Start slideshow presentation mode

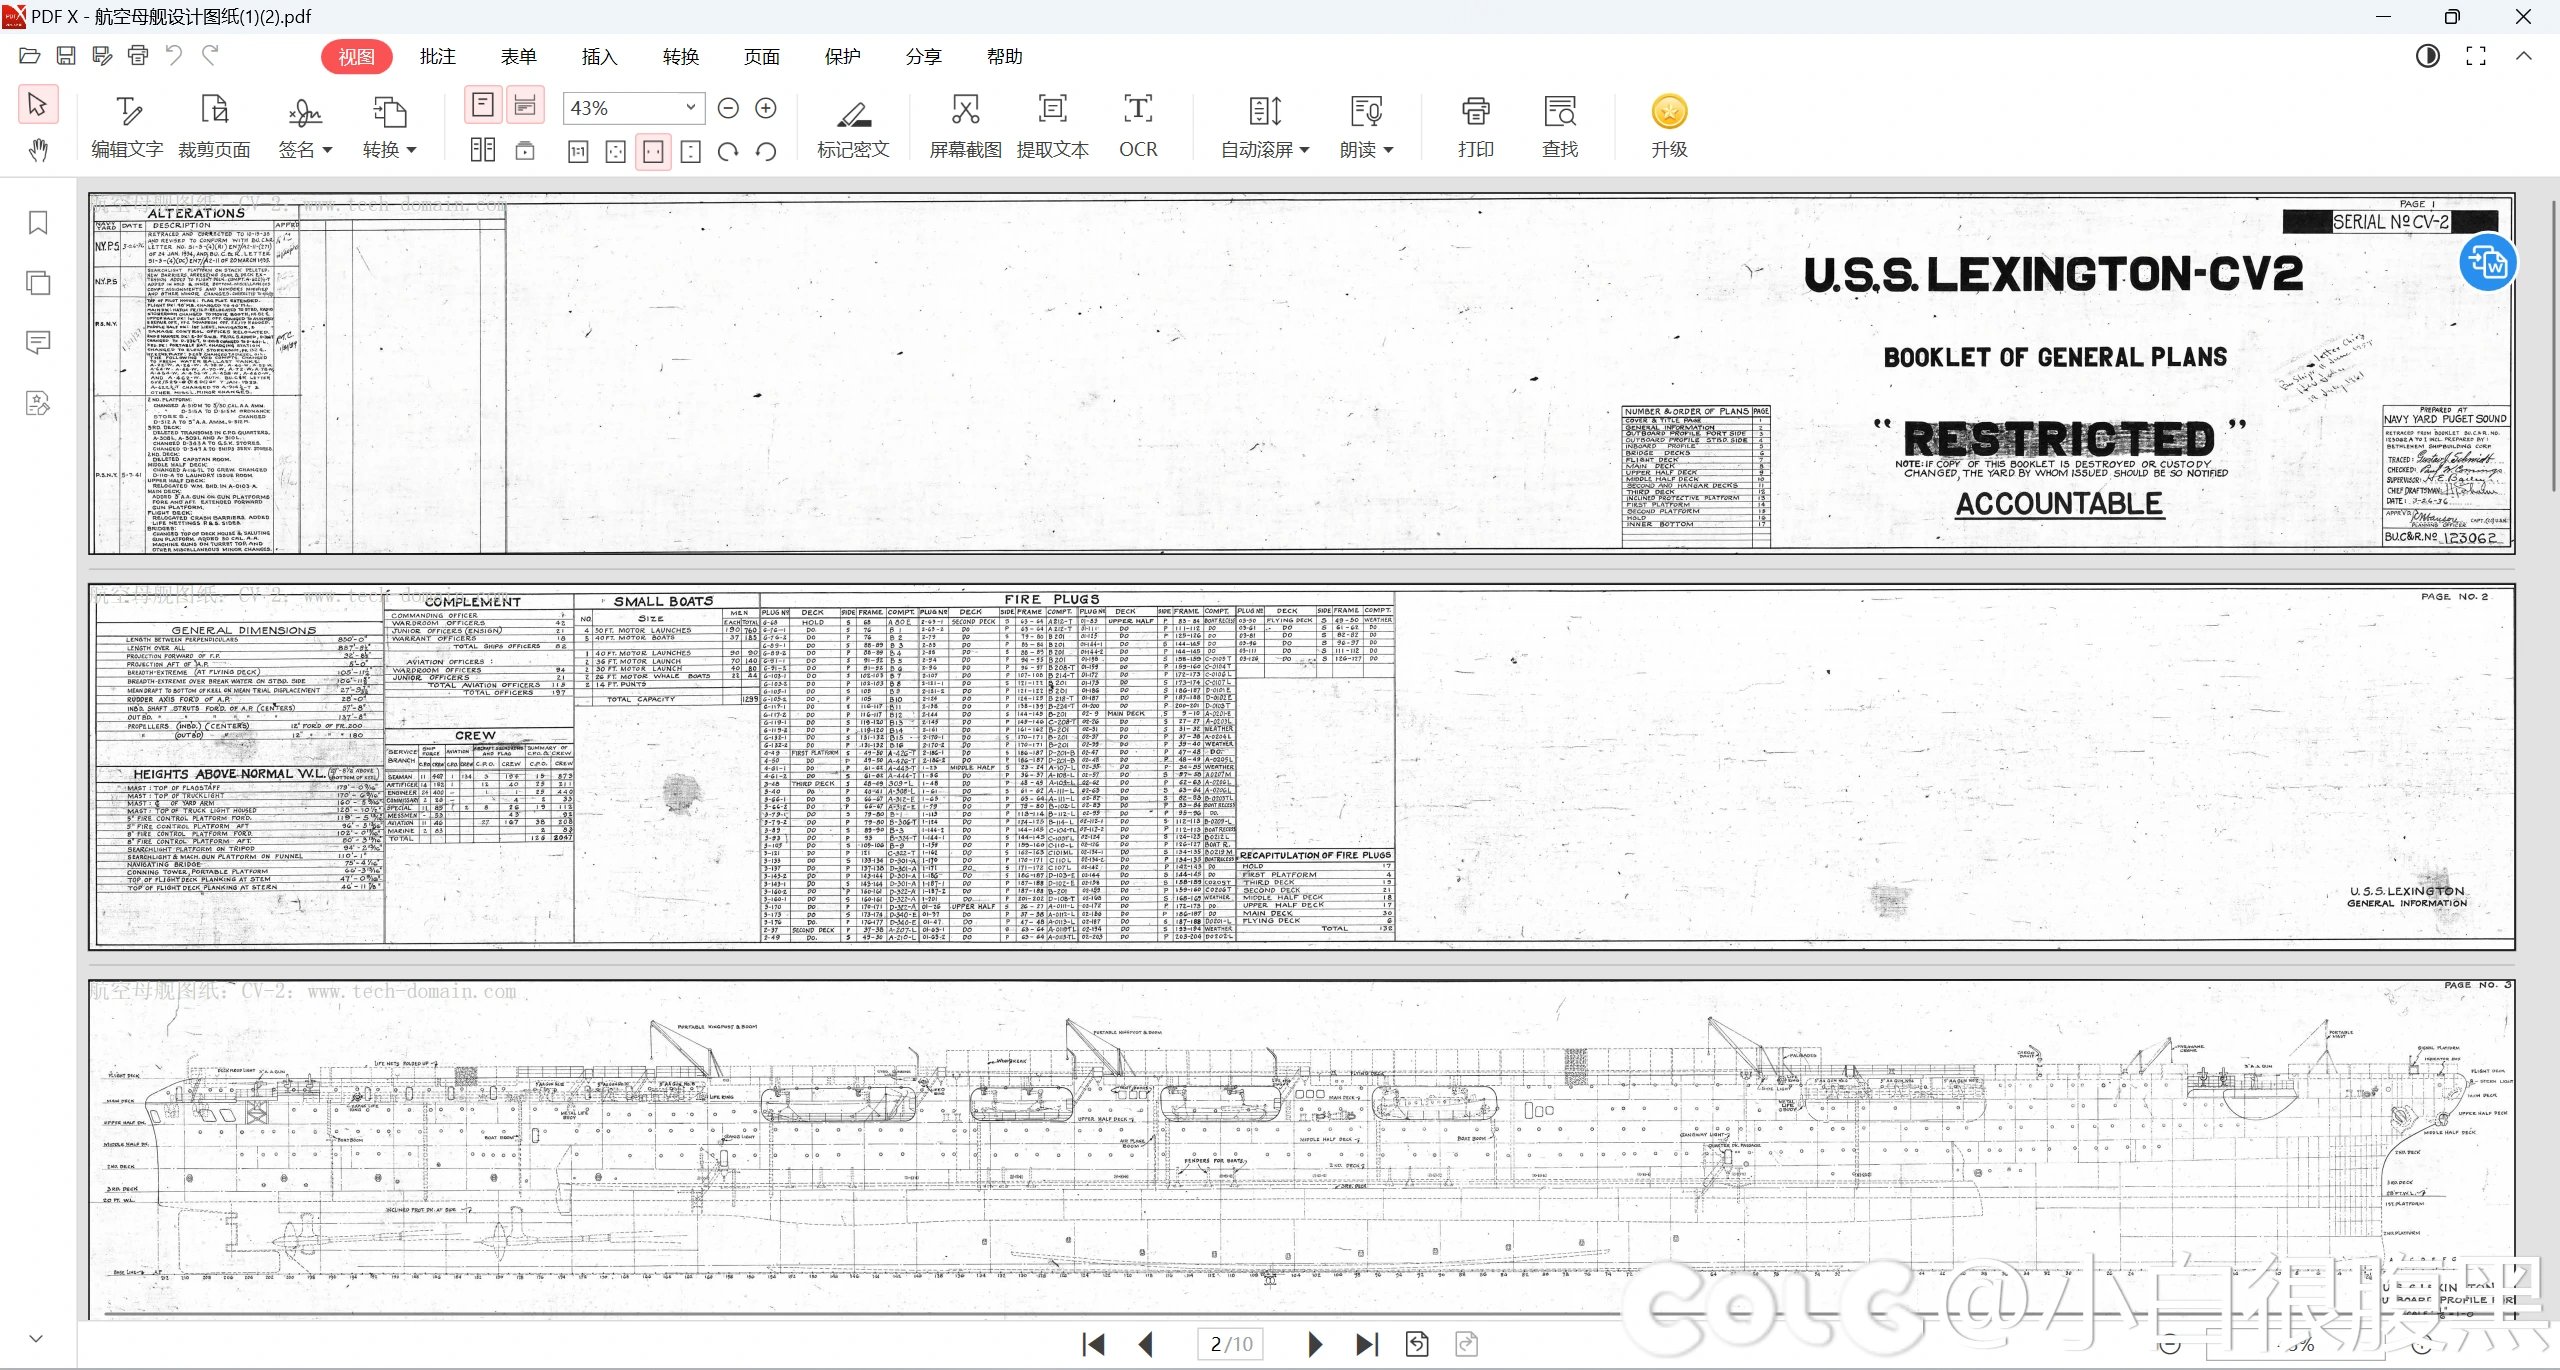point(525,150)
